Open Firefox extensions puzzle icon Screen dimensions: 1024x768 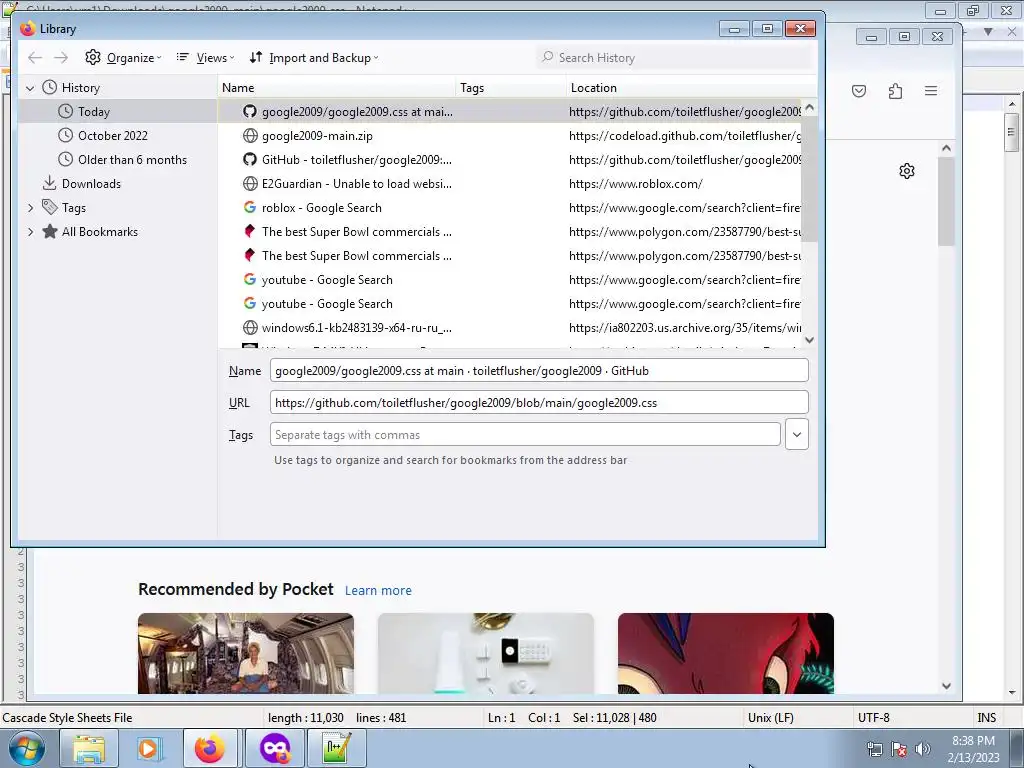[x=895, y=91]
